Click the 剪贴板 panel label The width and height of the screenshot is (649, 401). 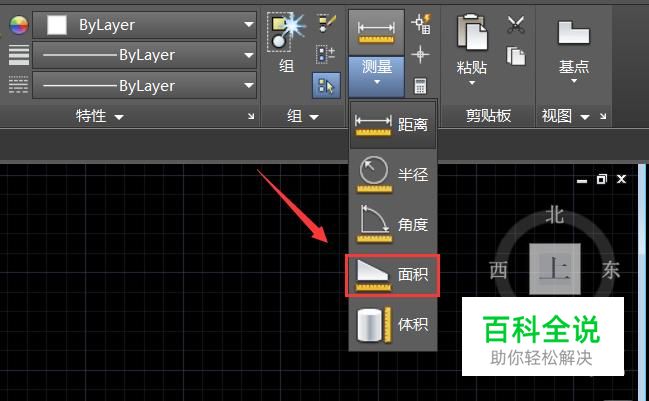[488, 116]
